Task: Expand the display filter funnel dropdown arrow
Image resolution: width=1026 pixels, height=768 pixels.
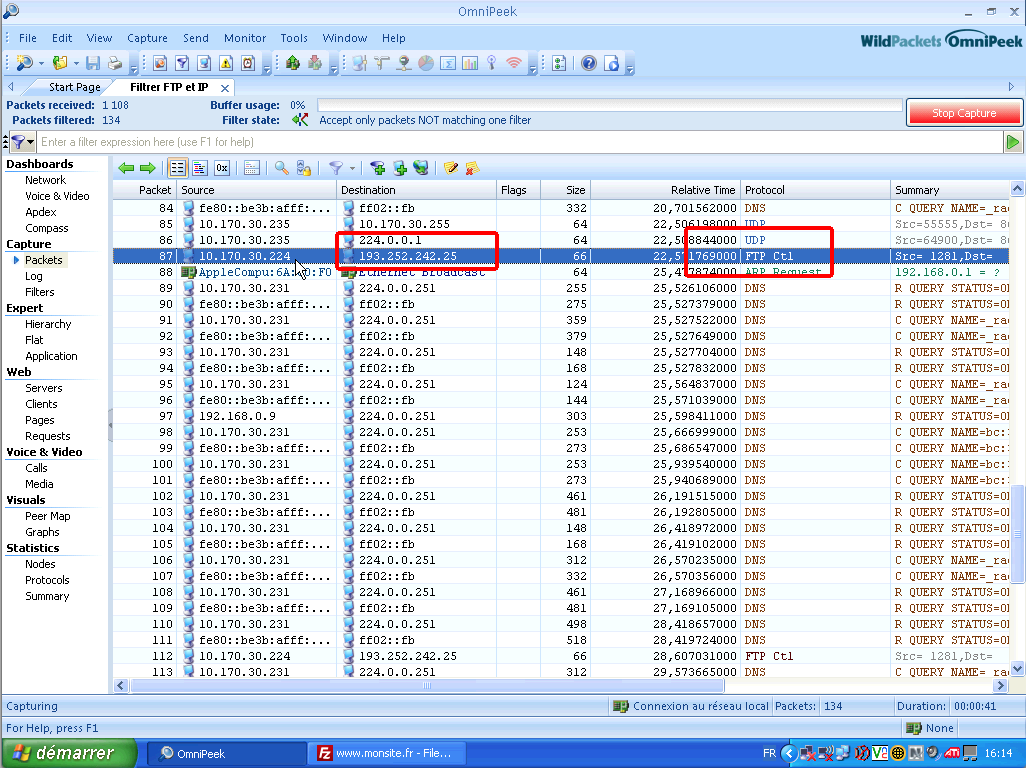Action: tap(352, 169)
